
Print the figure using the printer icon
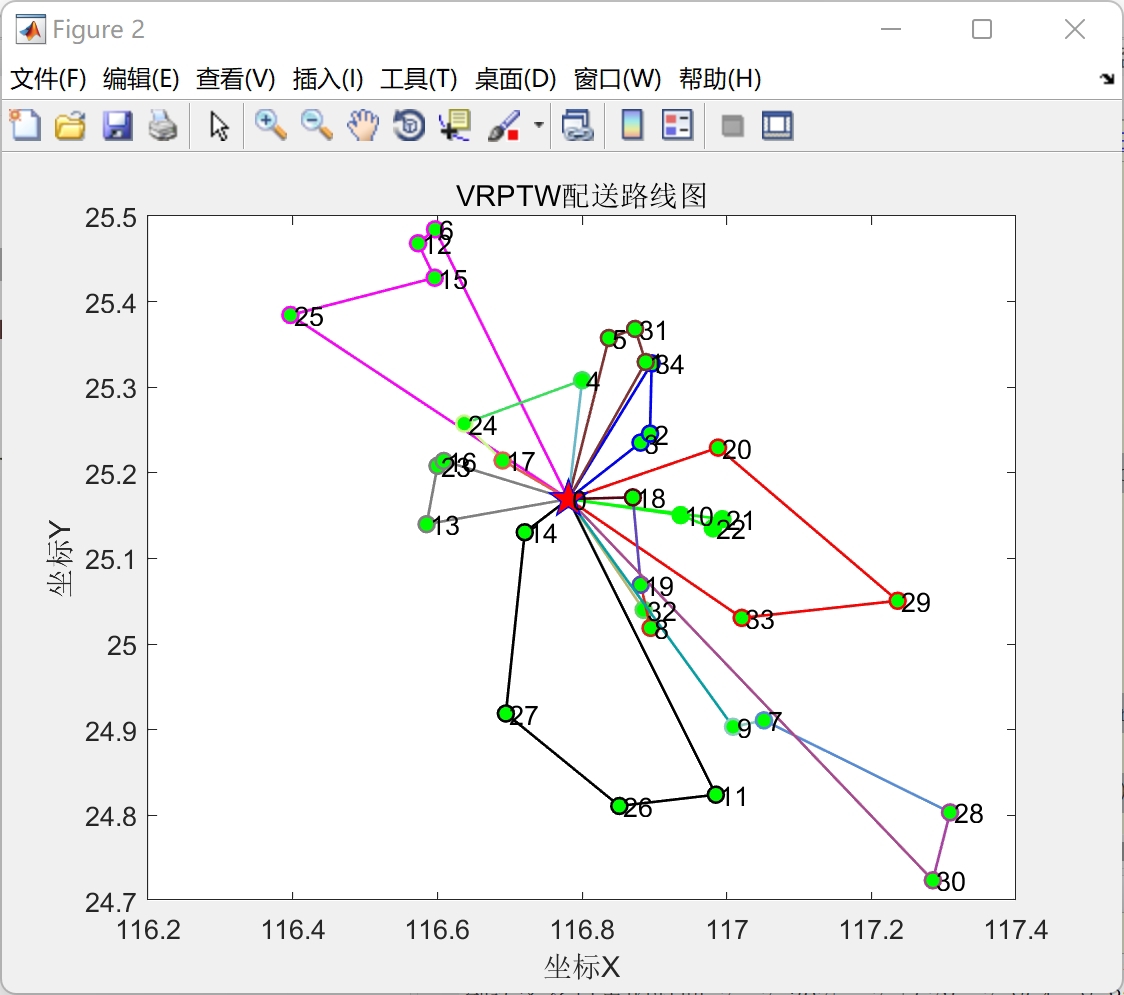point(163,125)
